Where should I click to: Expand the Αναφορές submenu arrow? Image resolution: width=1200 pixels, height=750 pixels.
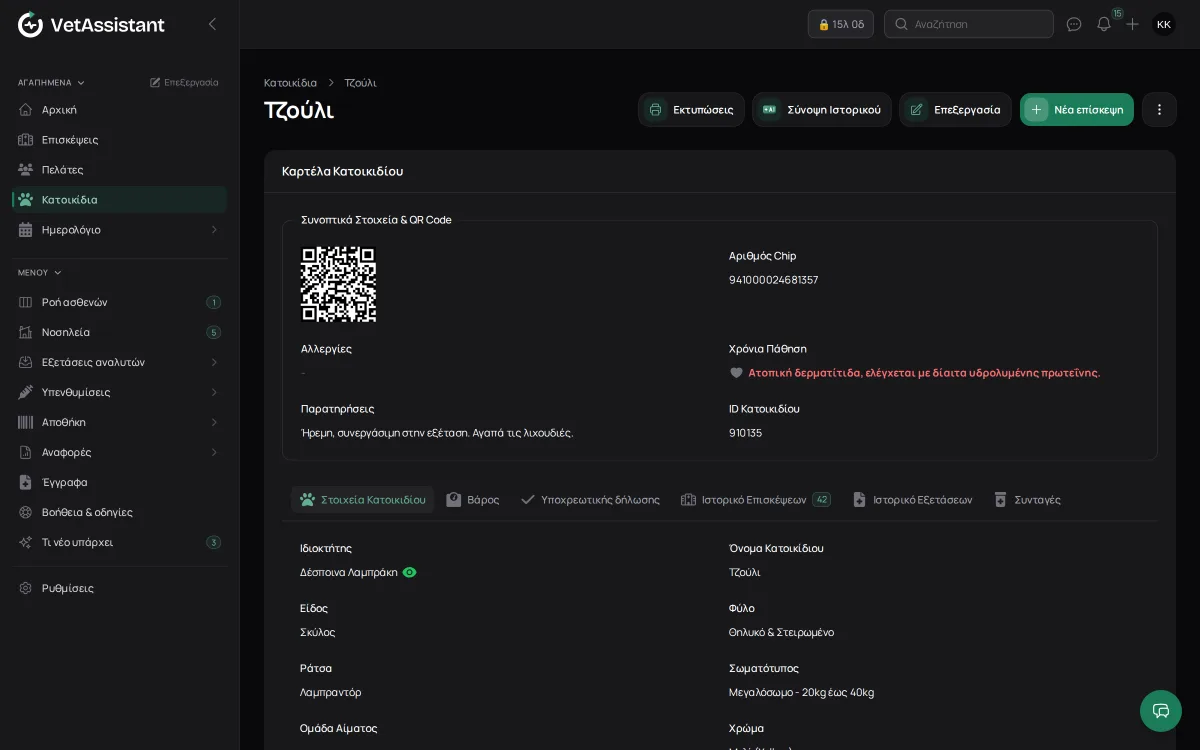click(x=214, y=452)
